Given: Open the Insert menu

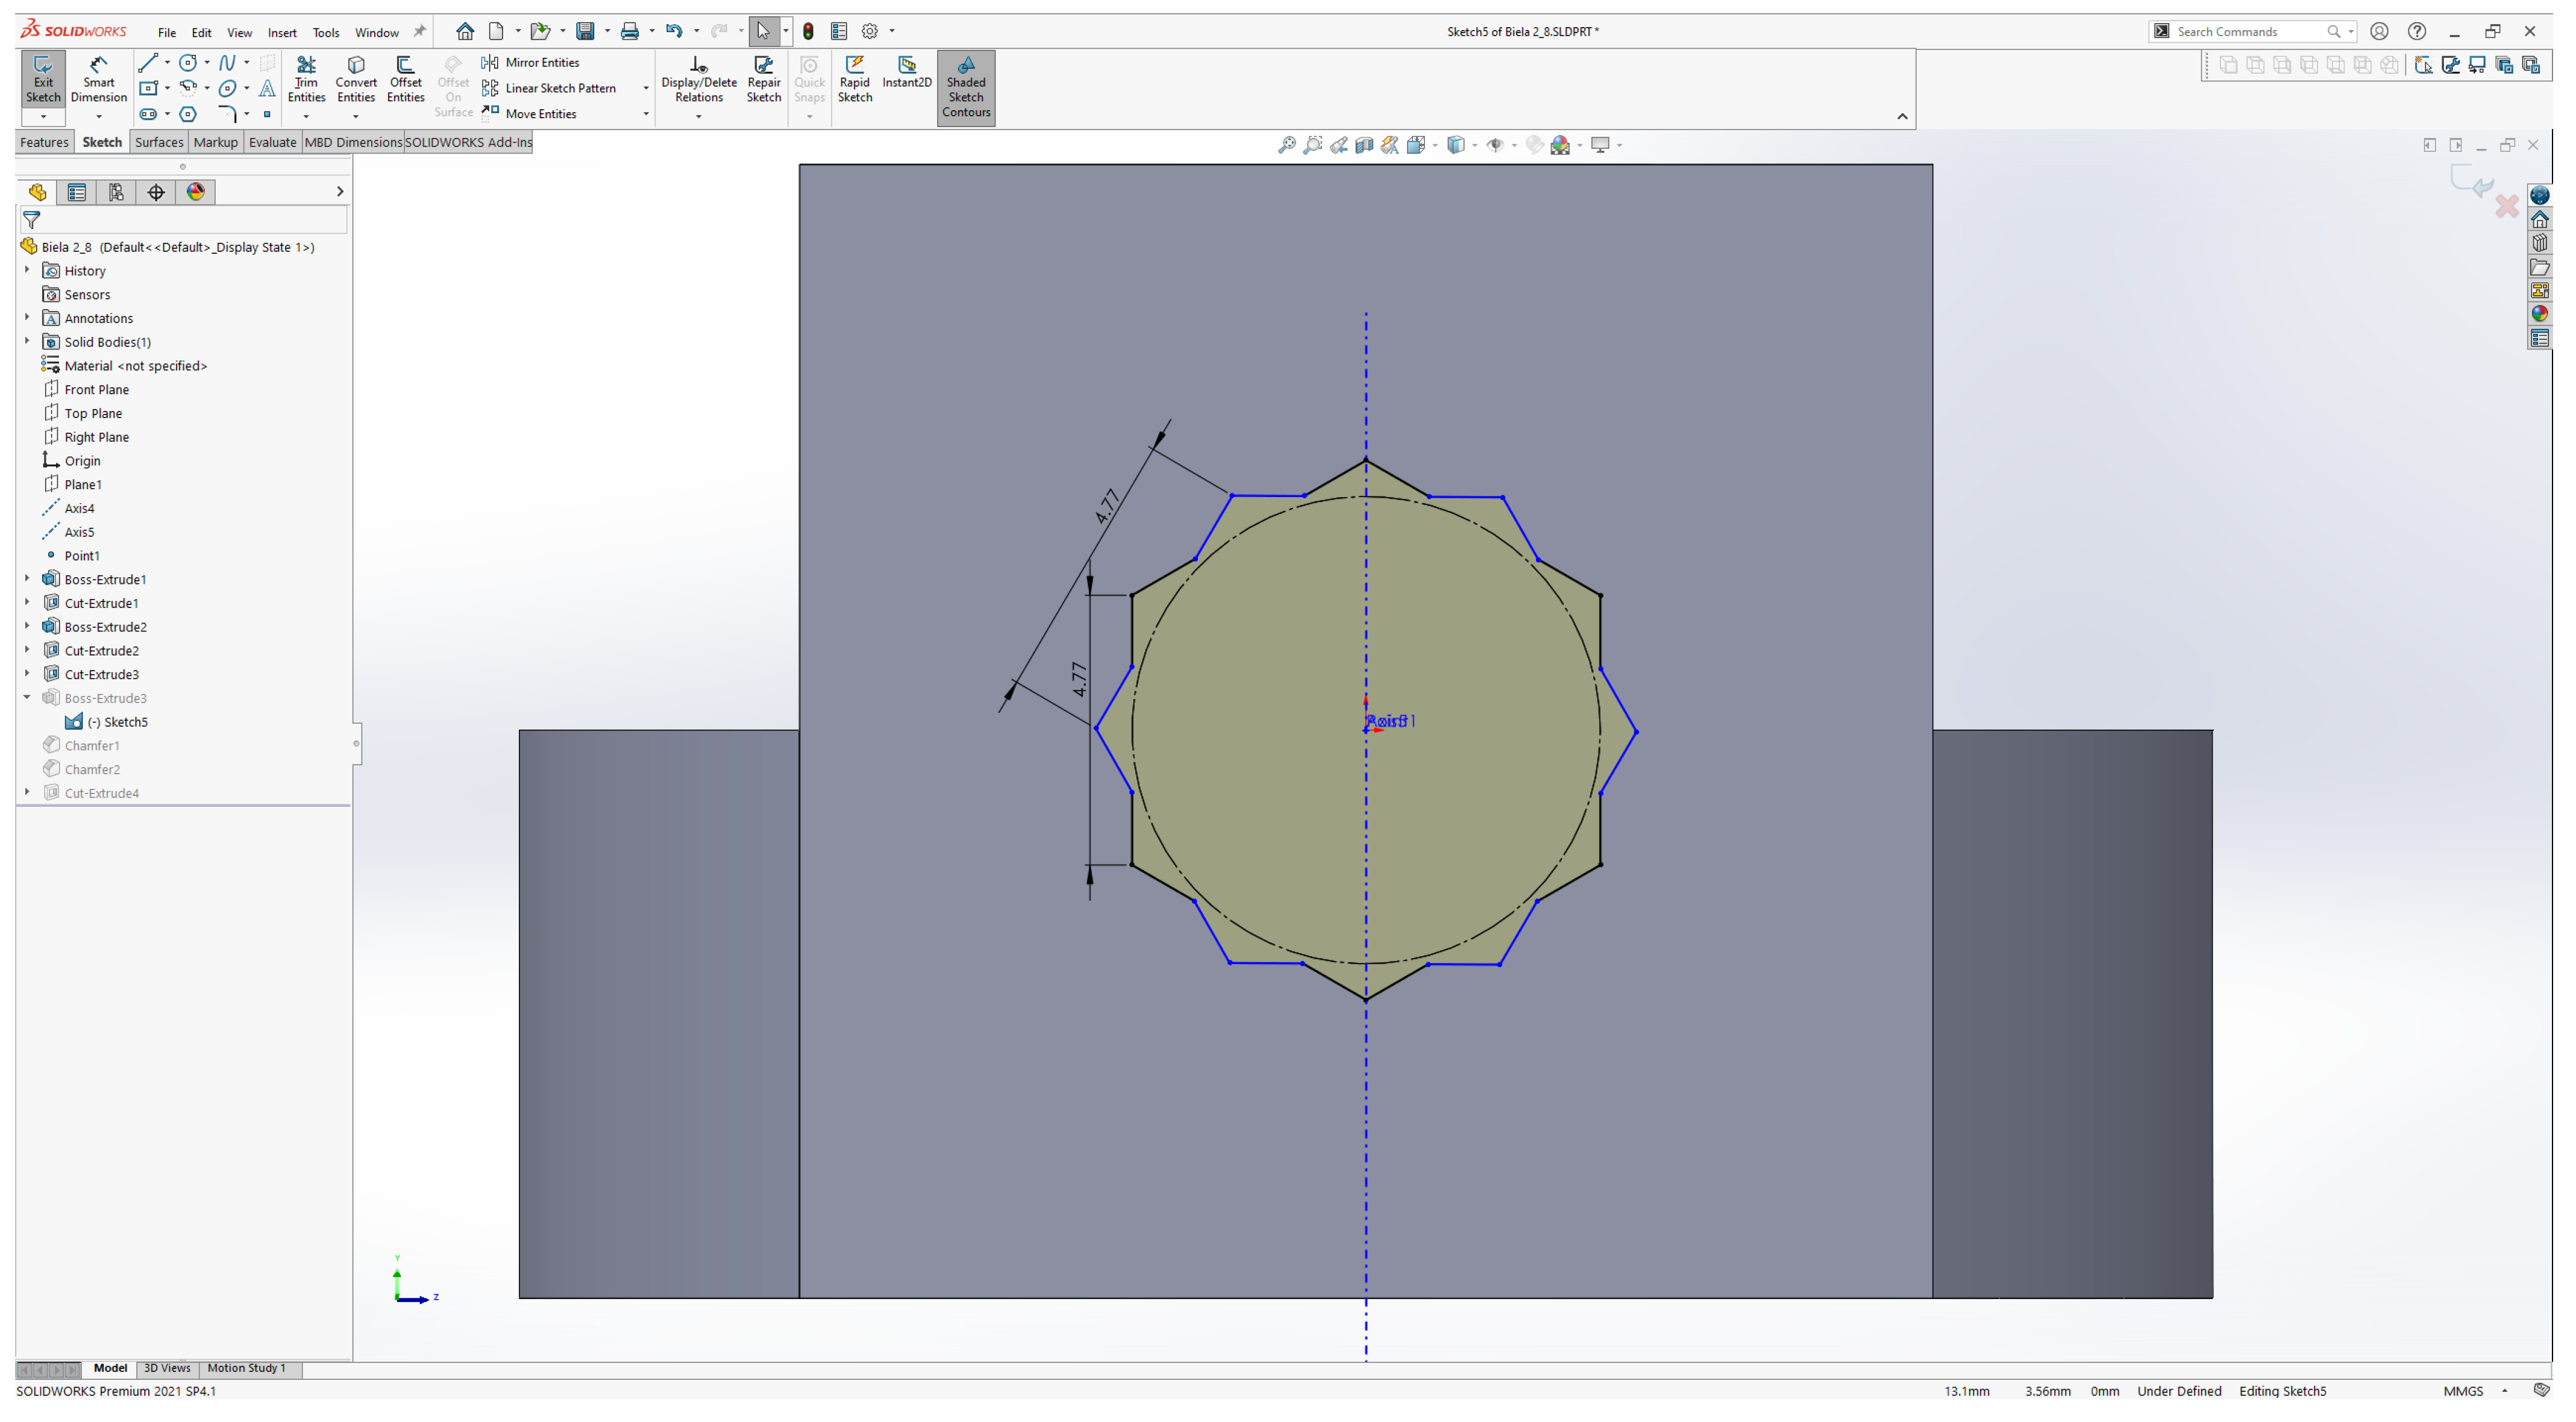Looking at the screenshot, I should [282, 32].
